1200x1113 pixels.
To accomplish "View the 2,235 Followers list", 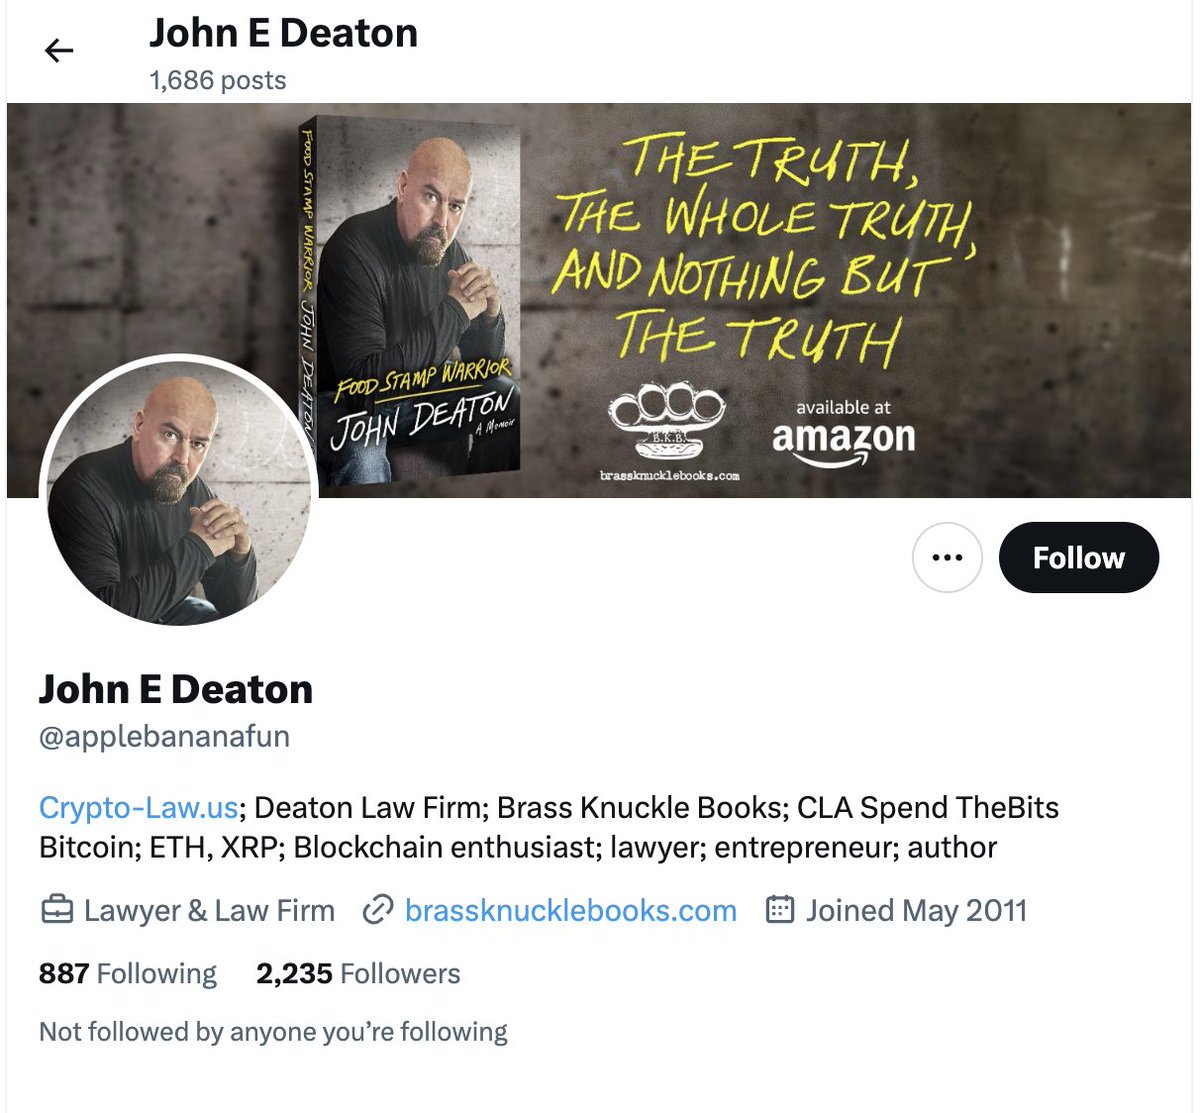I will click(358, 973).
